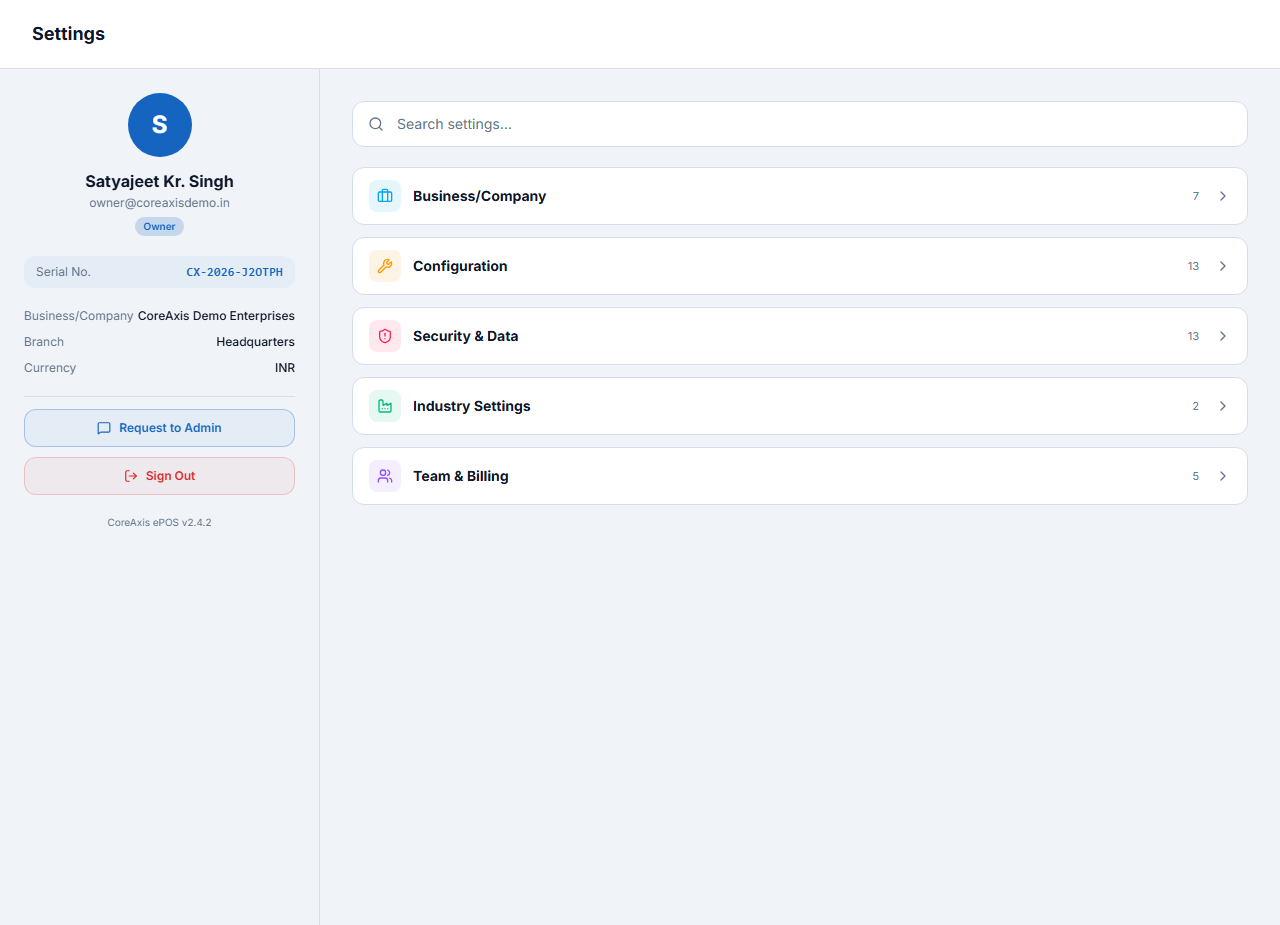Open the Team & Billing label
The image size is (1280, 925).
(460, 476)
